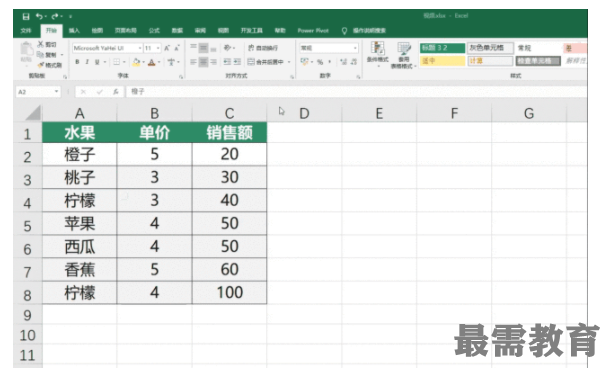Expand the Name Box dropdown arrow
Viewport: 606px width, 380px height.
(56, 92)
